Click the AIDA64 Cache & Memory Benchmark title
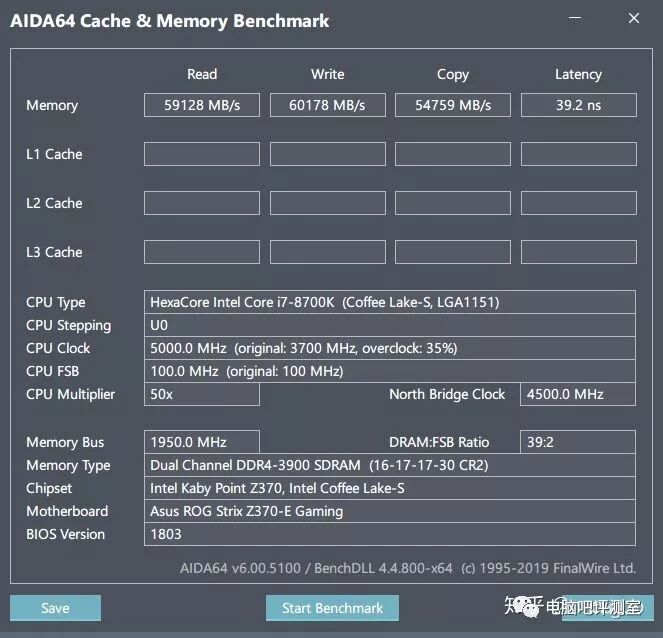Image resolution: width=663 pixels, height=638 pixels. (x=170, y=21)
